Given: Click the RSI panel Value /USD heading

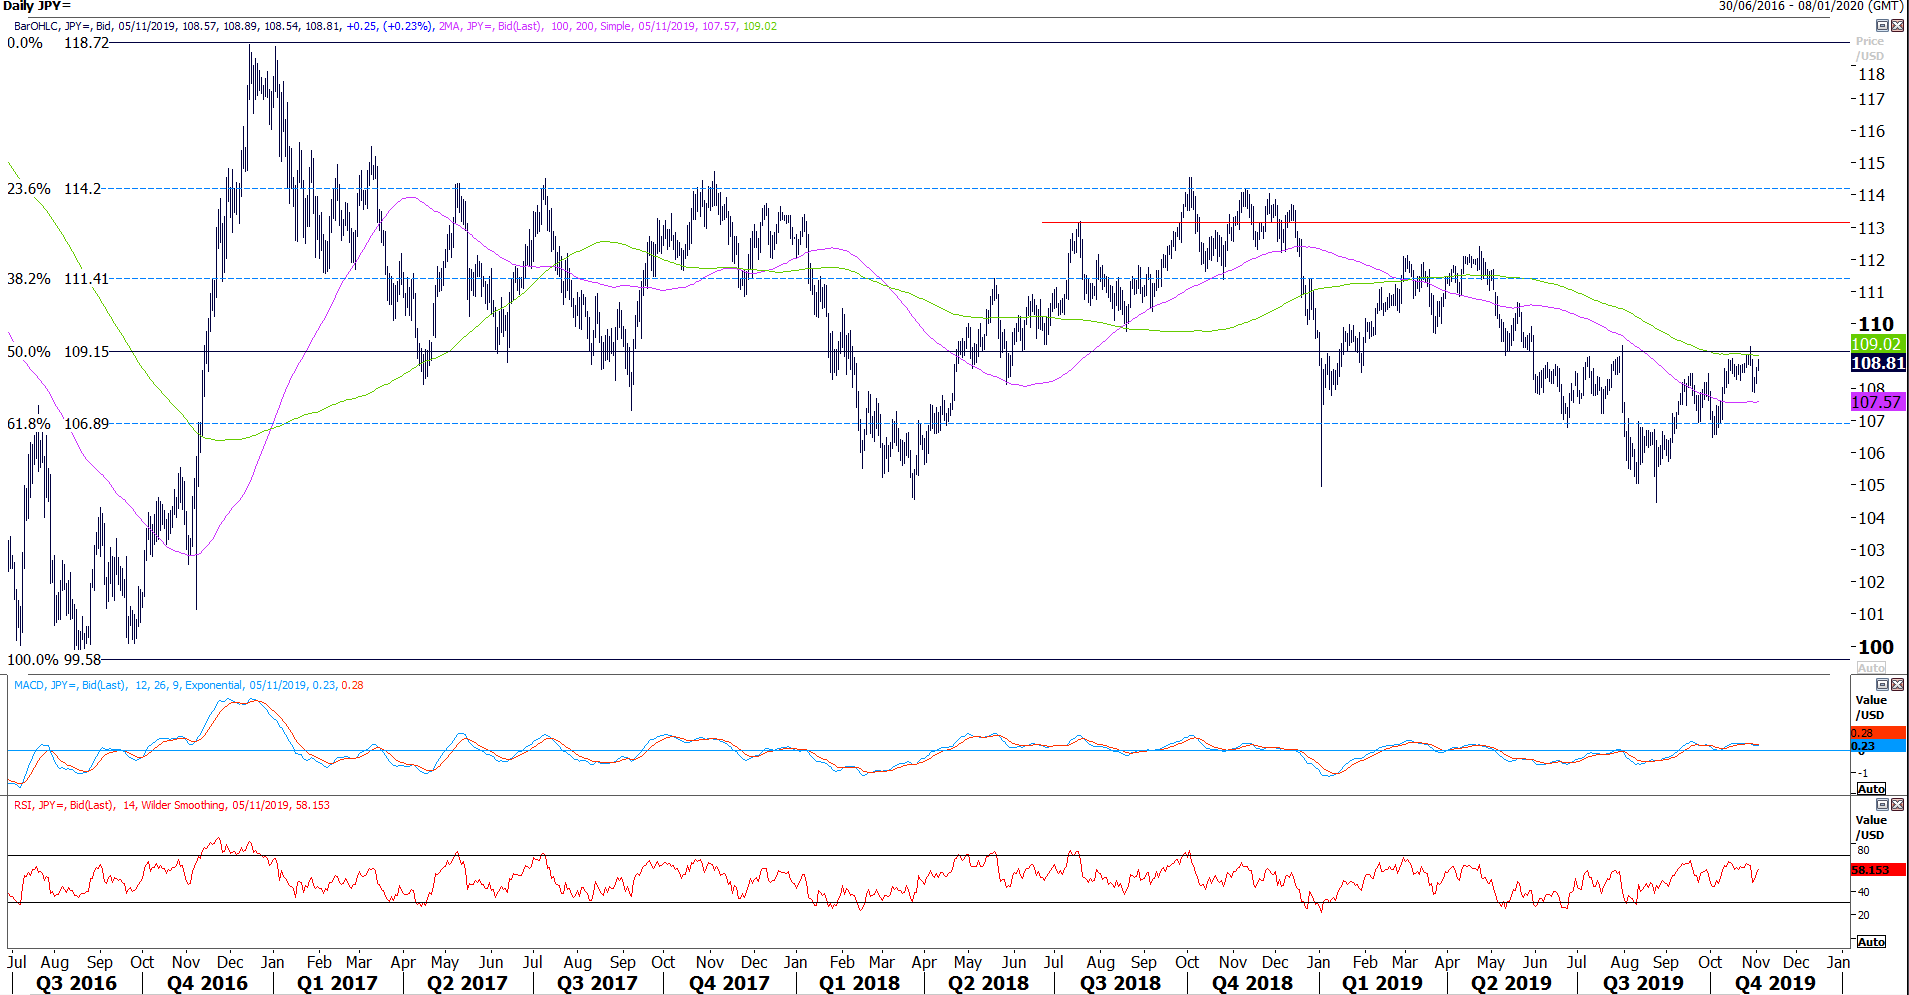Looking at the screenshot, I should tap(1870, 827).
